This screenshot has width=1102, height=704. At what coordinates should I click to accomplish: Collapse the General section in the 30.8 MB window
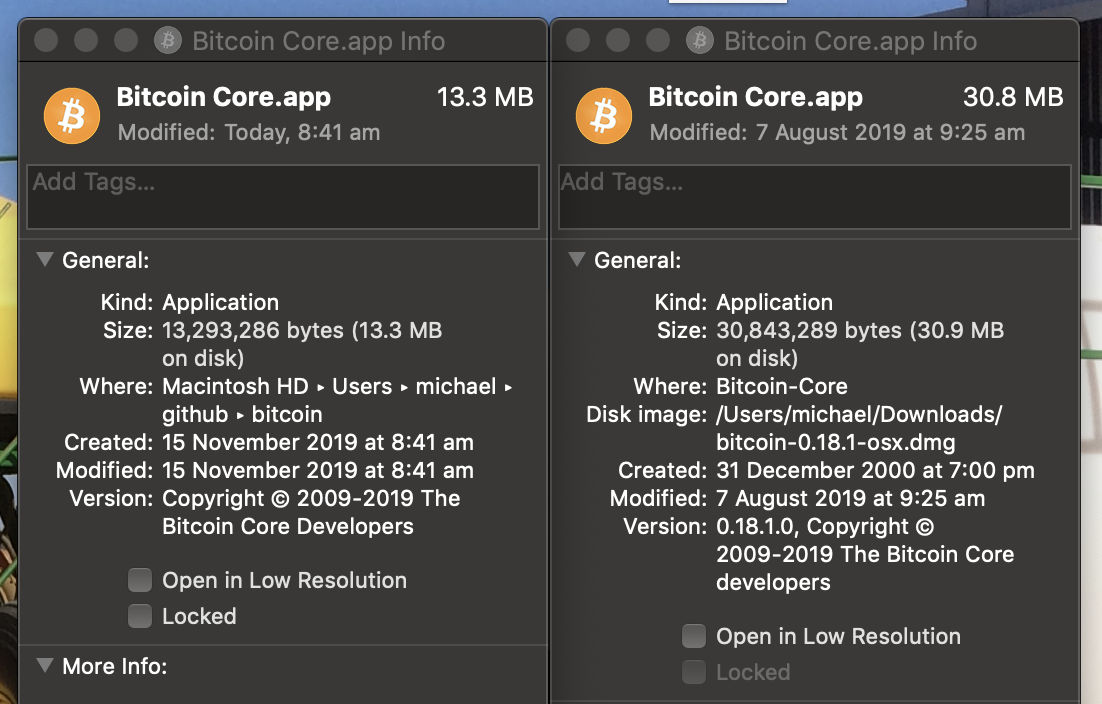pos(577,260)
